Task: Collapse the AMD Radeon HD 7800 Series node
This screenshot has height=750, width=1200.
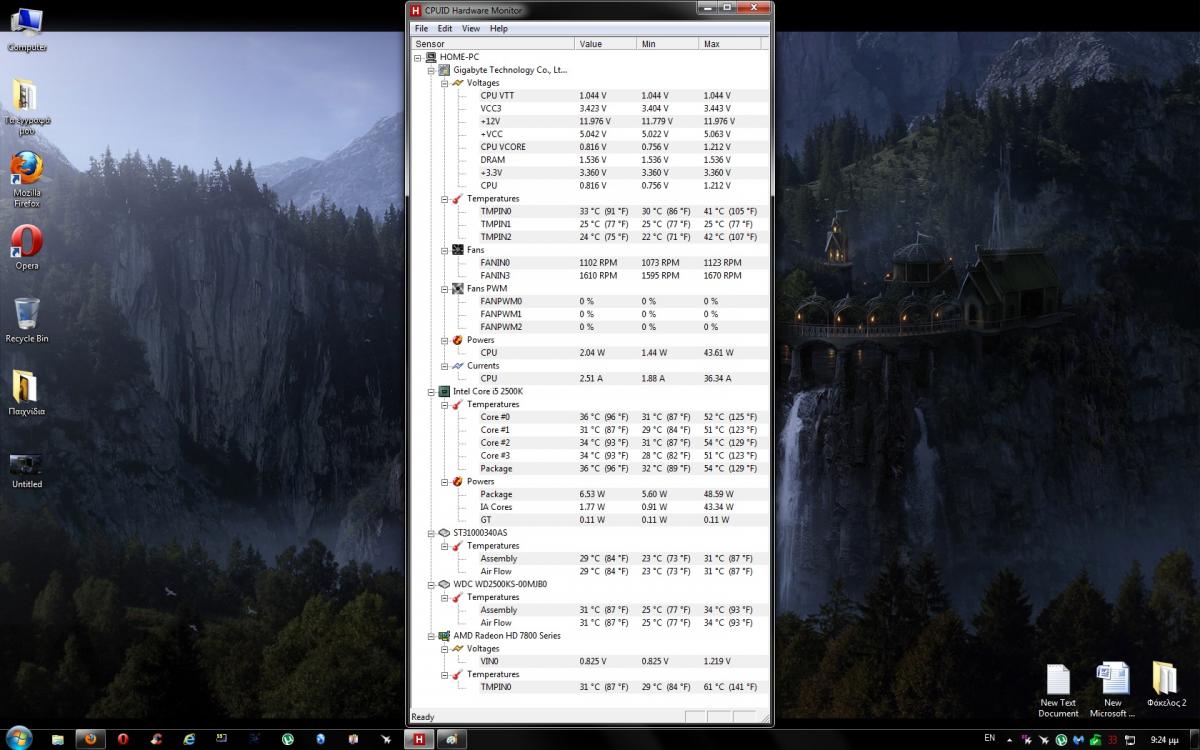Action: tap(432, 636)
